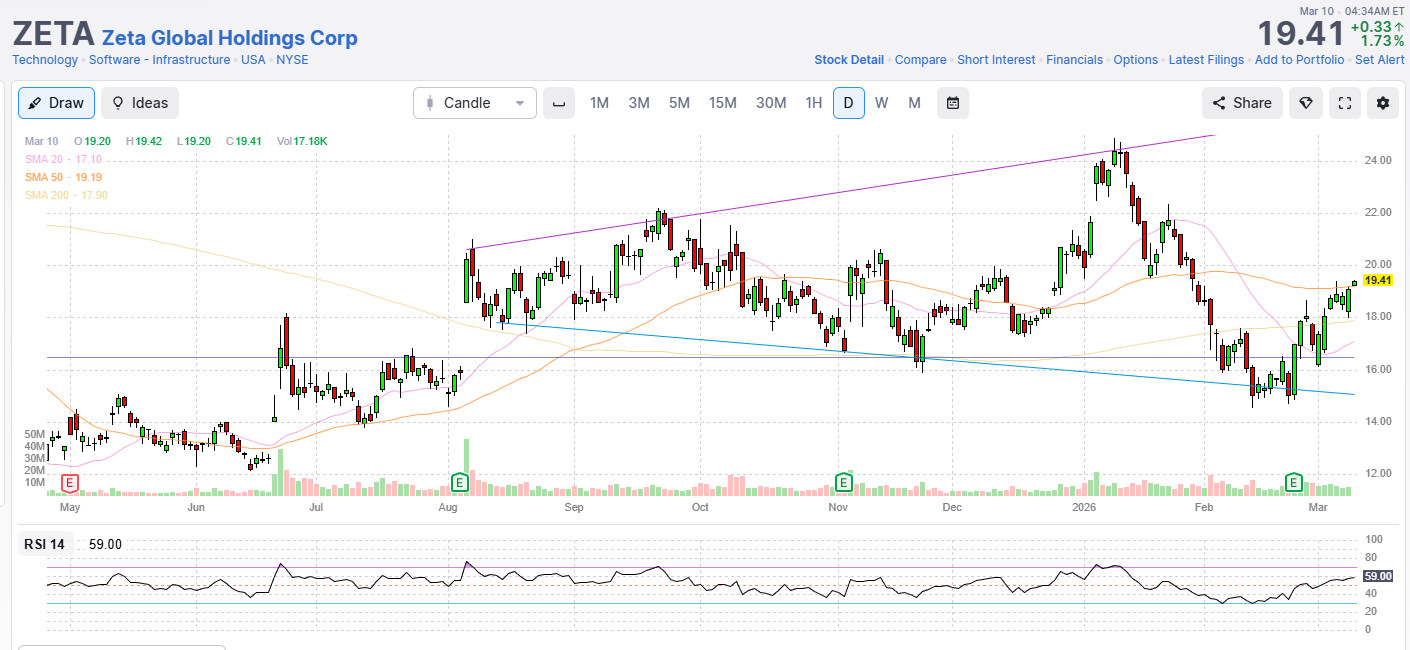Open the Short Interest link
Screen dimensions: 1410x650
pyautogui.click(x=996, y=60)
